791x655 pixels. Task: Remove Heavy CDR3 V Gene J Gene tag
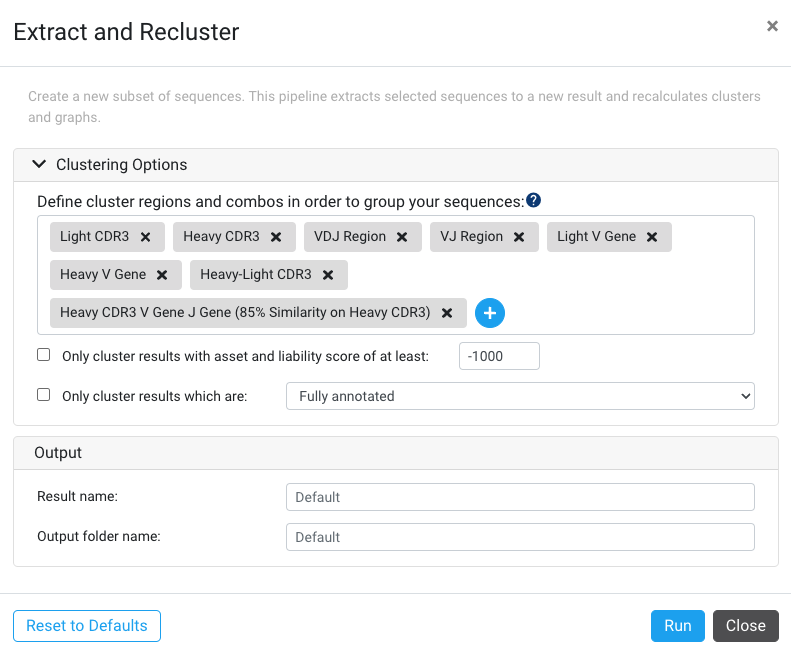447,313
